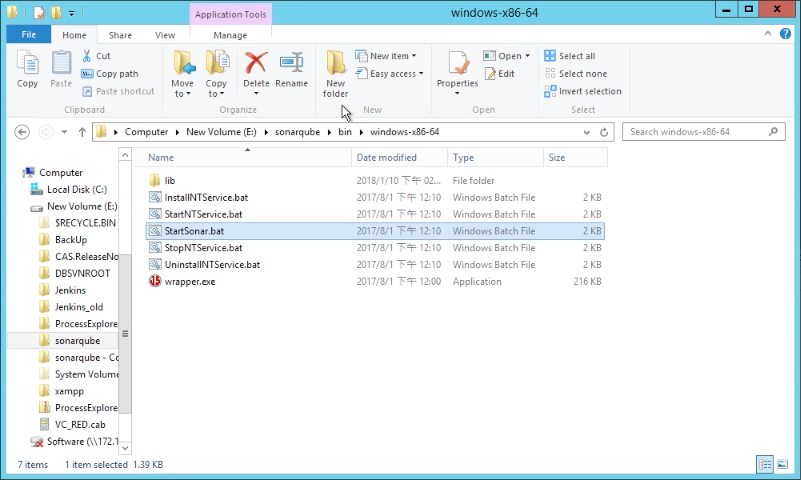801x480 pixels.
Task: Select InstallNTService.bat file
Action: point(375,197)
